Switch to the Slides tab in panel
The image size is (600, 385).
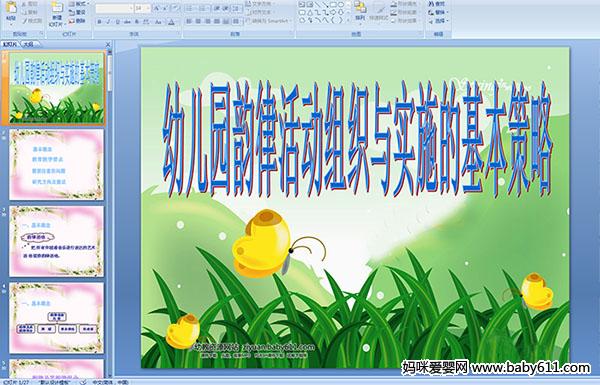tap(10, 44)
